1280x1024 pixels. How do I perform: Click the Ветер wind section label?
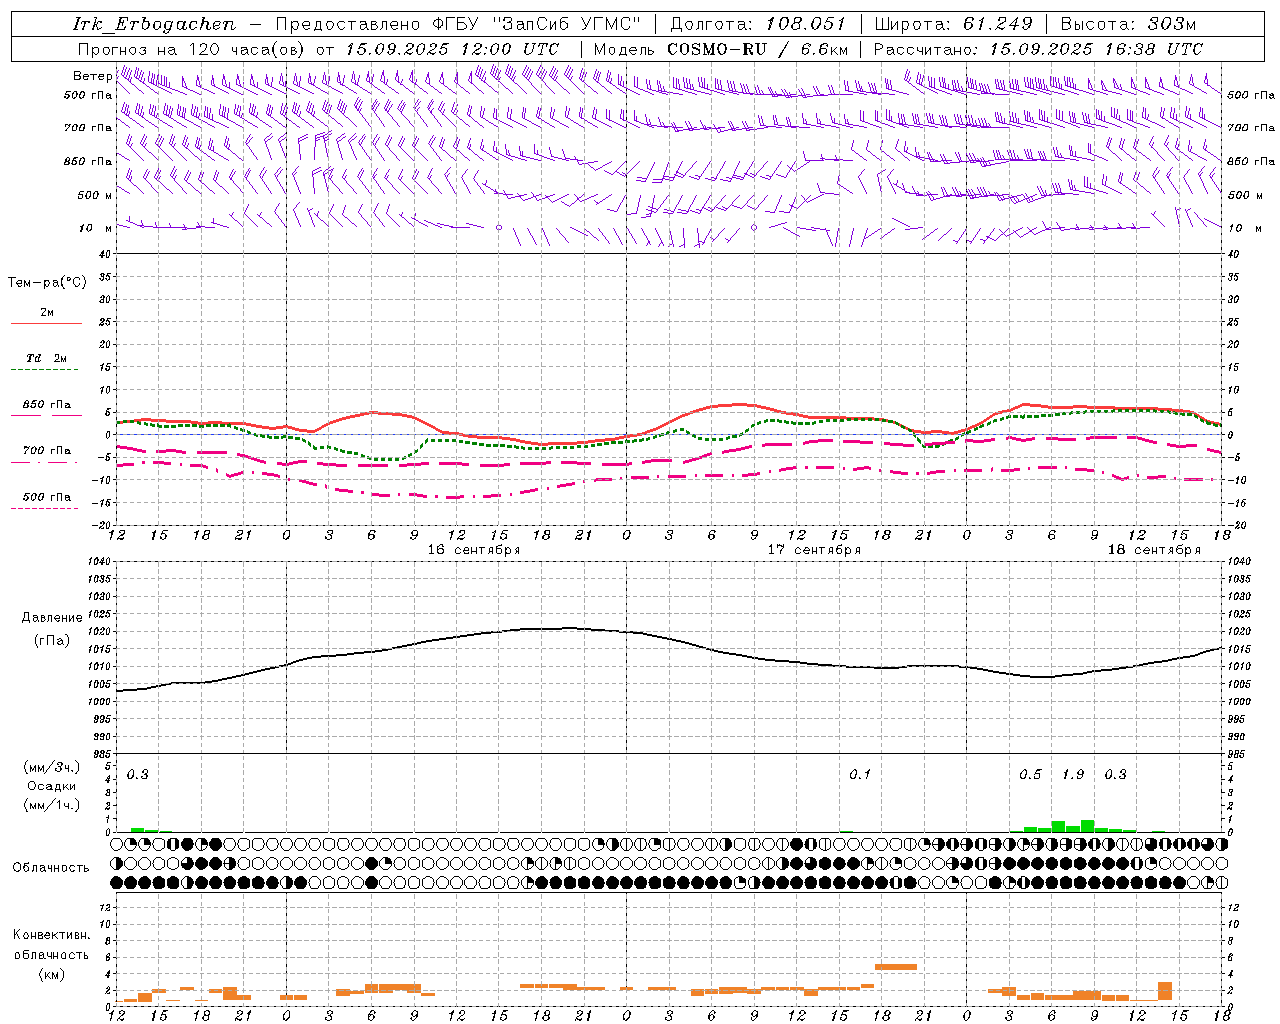[x=92, y=76]
